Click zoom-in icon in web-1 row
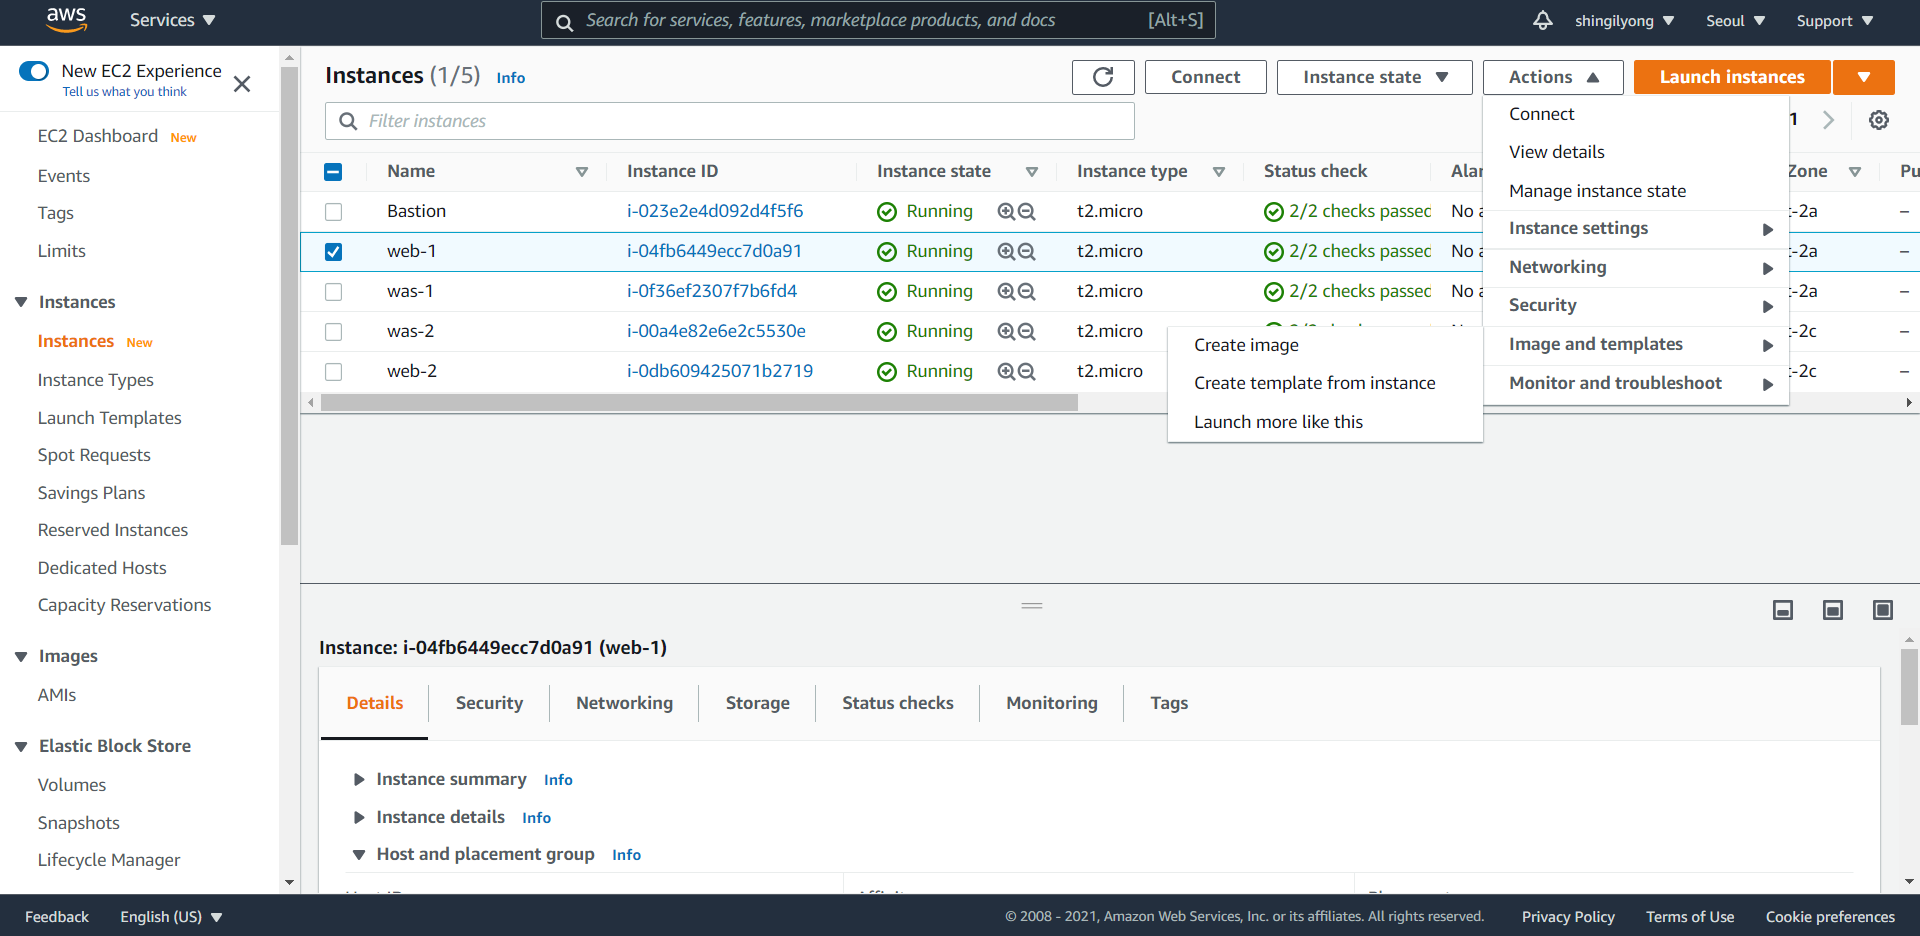Viewport: 1920px width, 936px height. pyautogui.click(x=1006, y=251)
